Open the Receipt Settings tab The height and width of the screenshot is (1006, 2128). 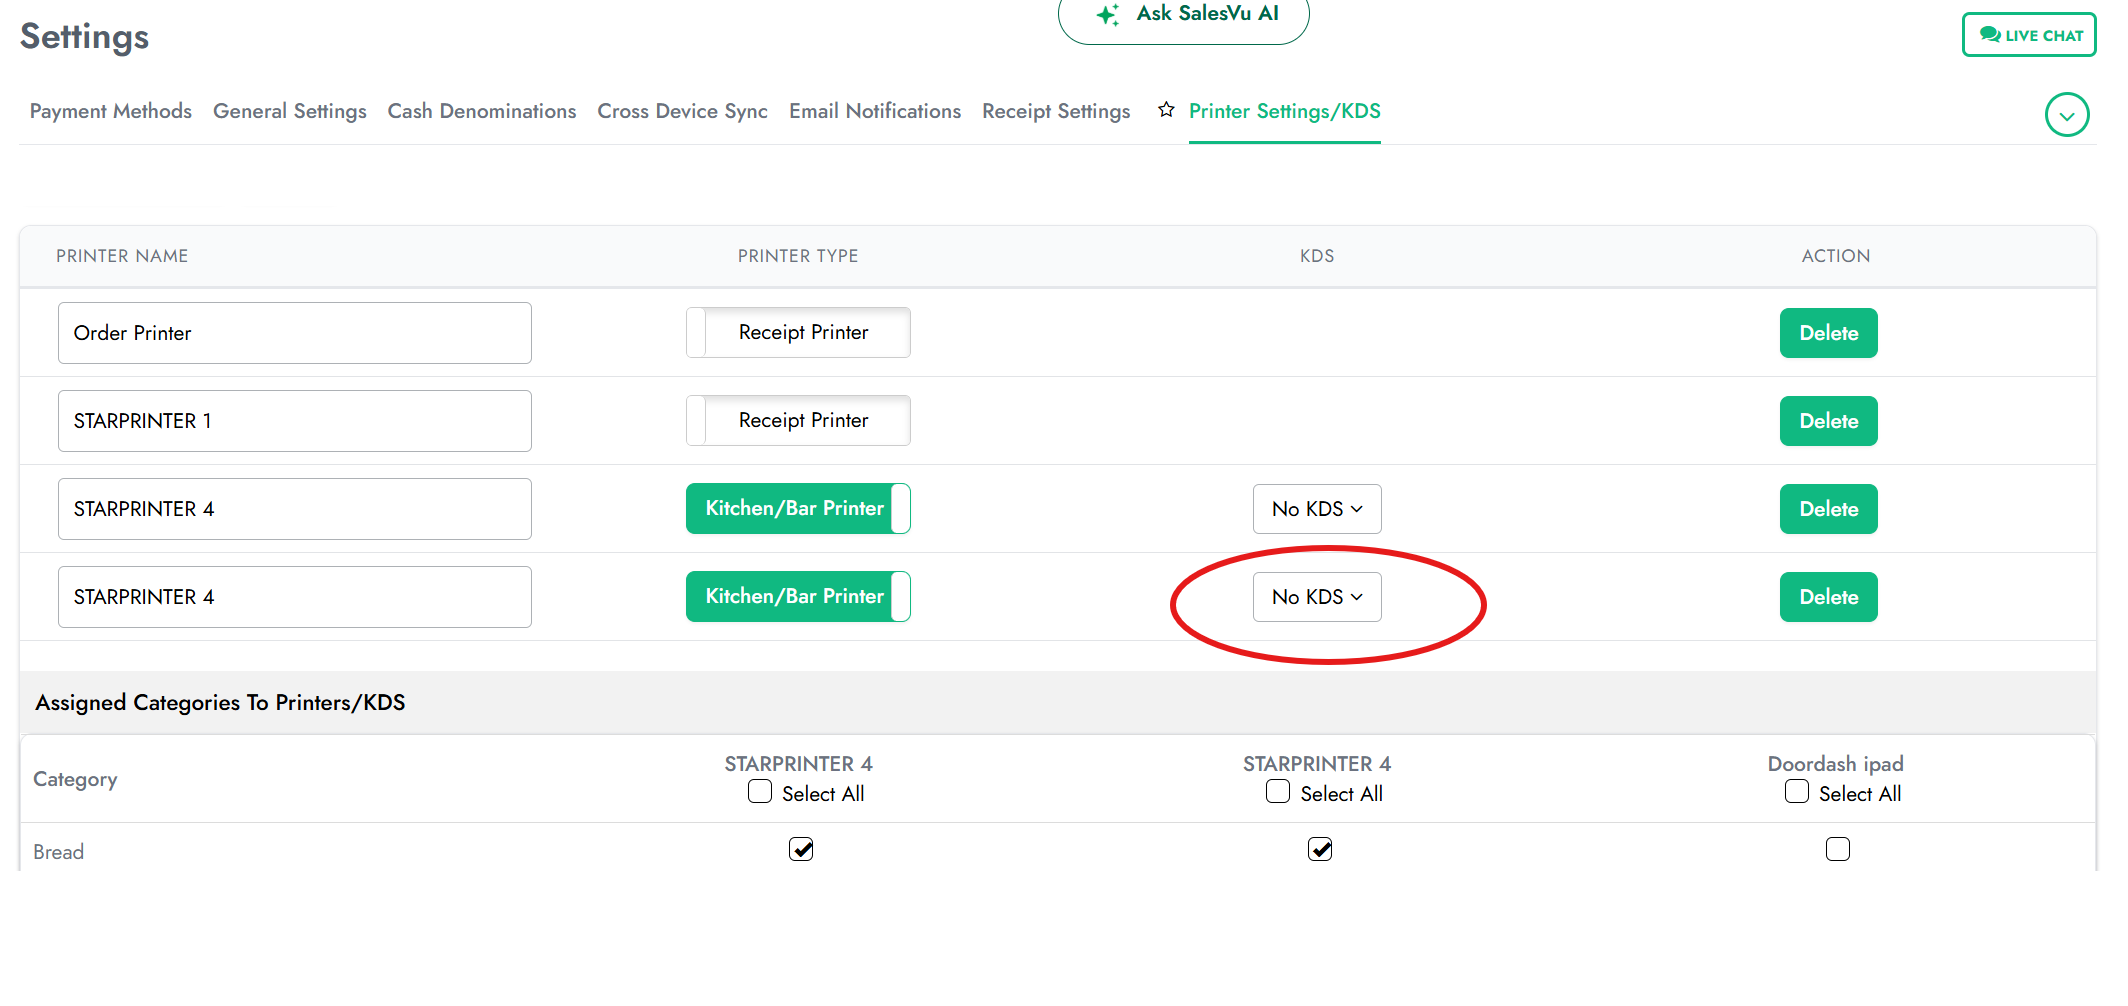pos(1056,111)
